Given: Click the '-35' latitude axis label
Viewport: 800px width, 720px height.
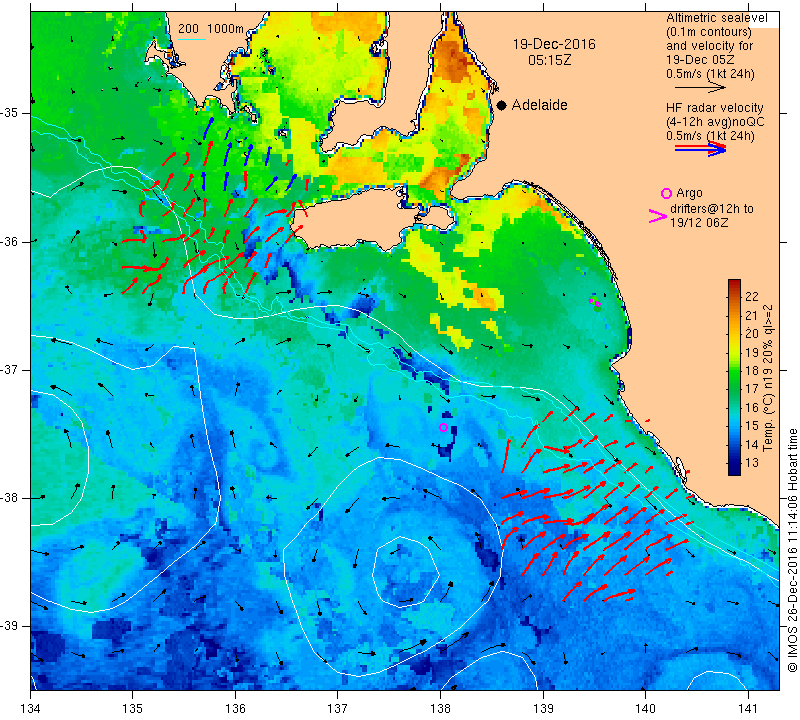Looking at the screenshot, I should tap(10, 113).
